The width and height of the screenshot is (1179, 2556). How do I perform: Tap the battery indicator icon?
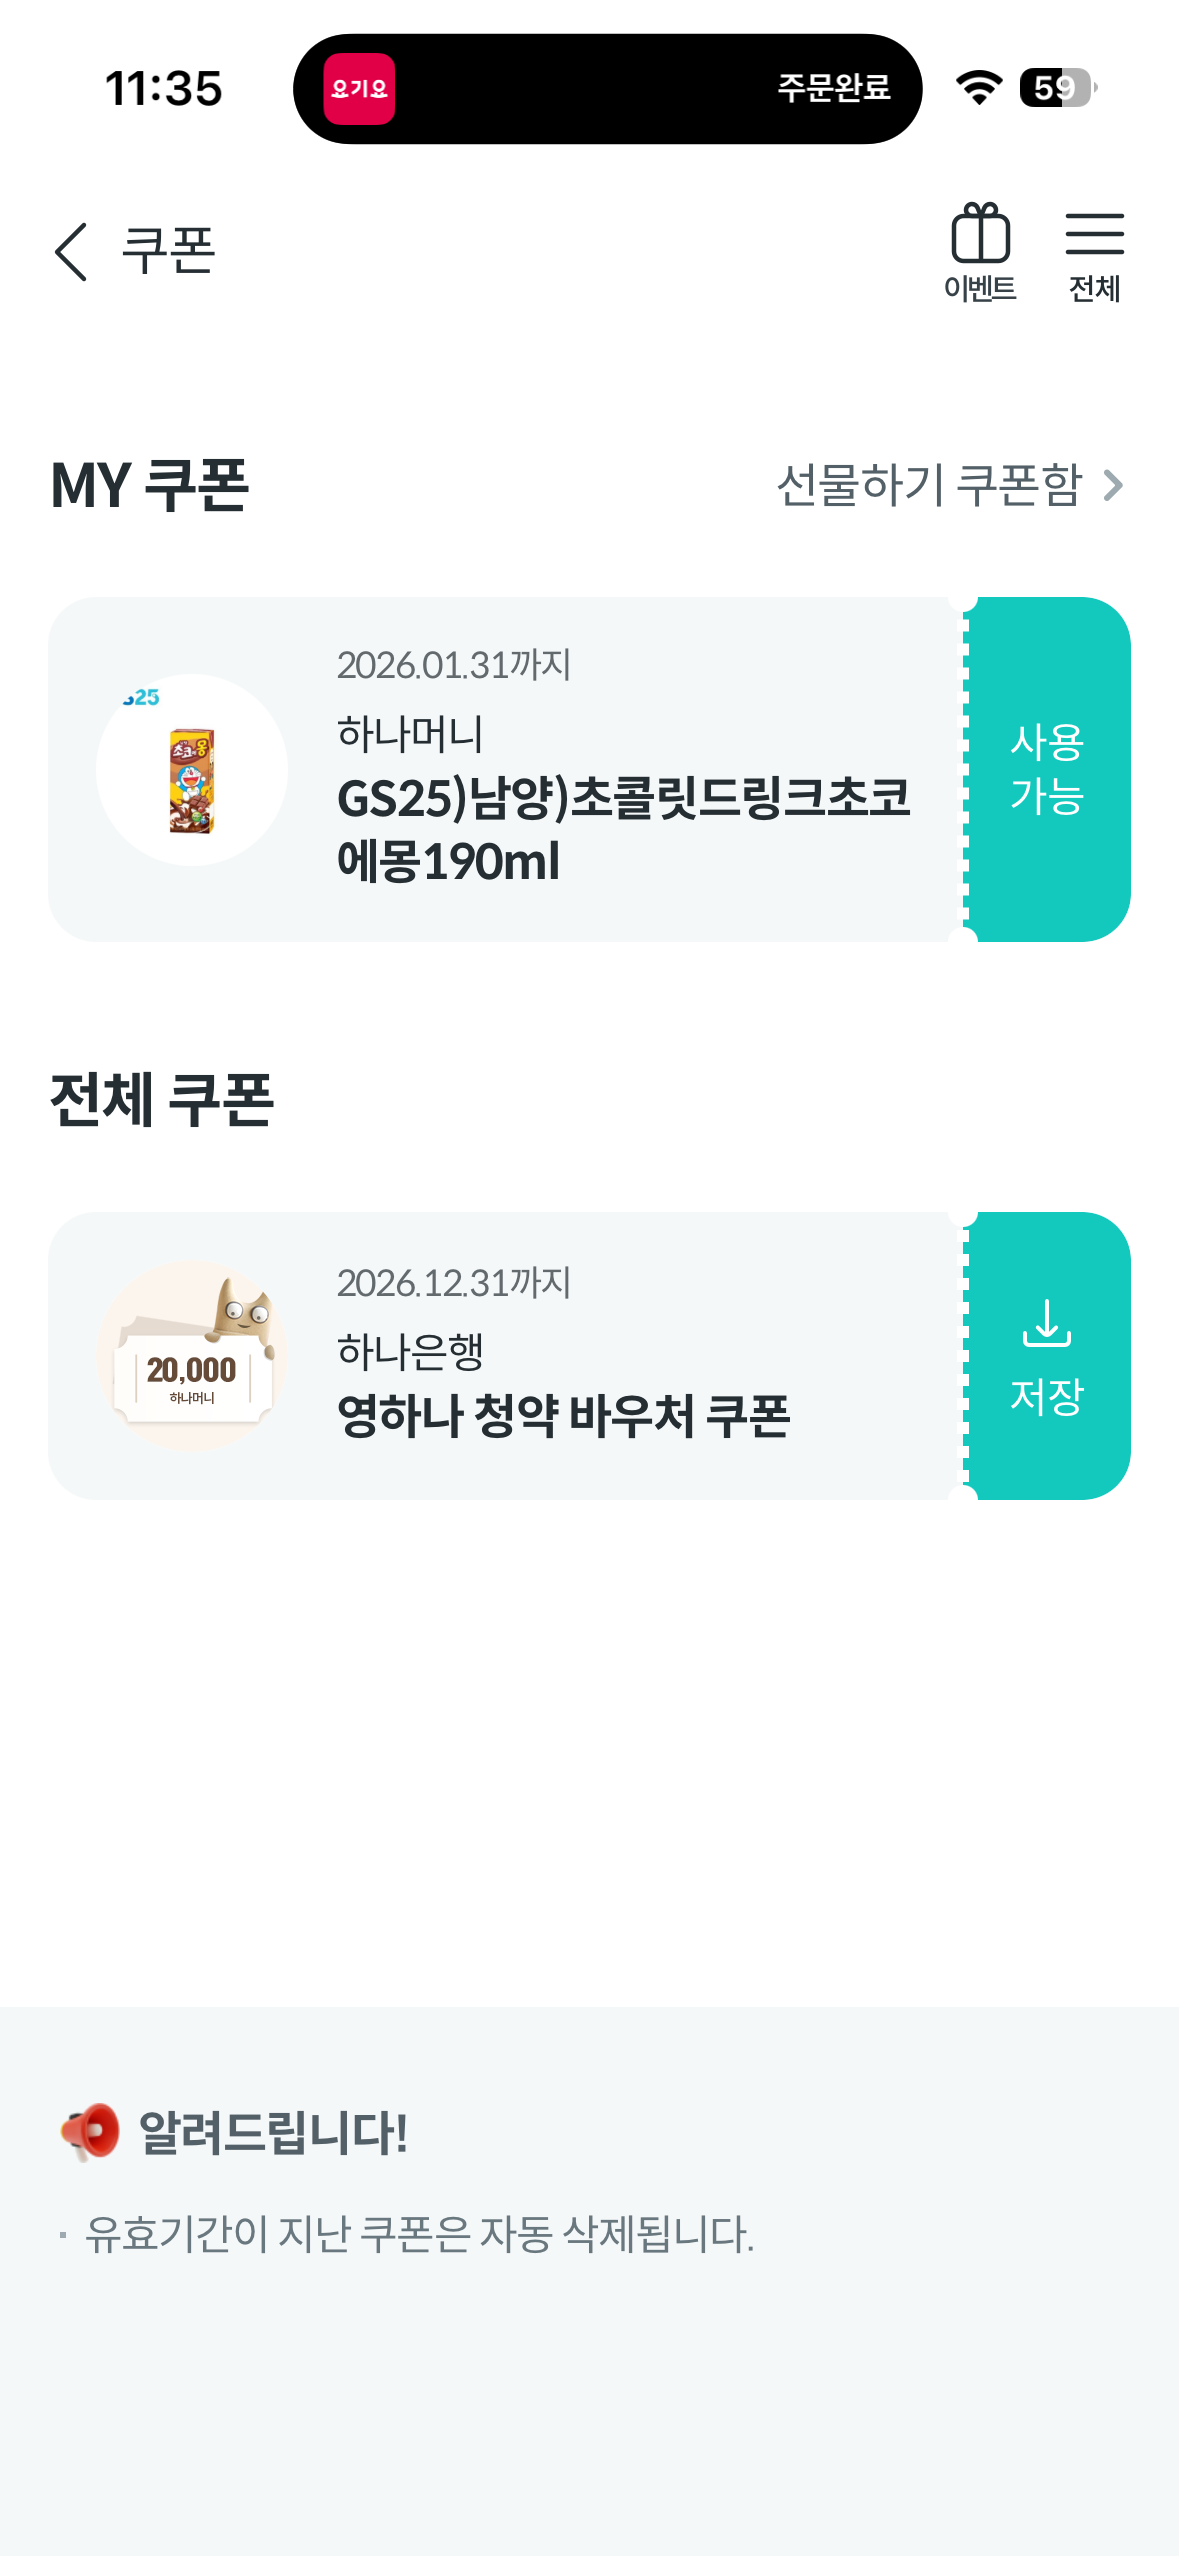pos(1057,88)
